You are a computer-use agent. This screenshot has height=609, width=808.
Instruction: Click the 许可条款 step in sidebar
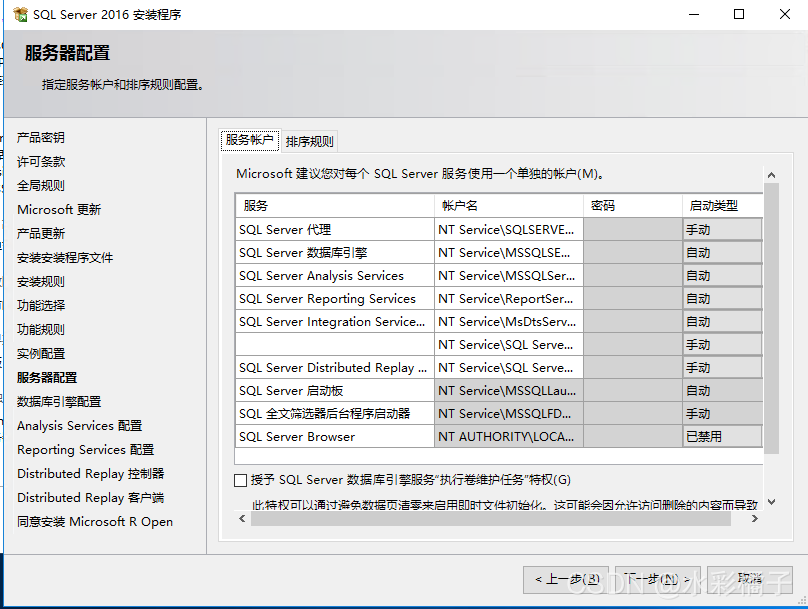[x=41, y=162]
